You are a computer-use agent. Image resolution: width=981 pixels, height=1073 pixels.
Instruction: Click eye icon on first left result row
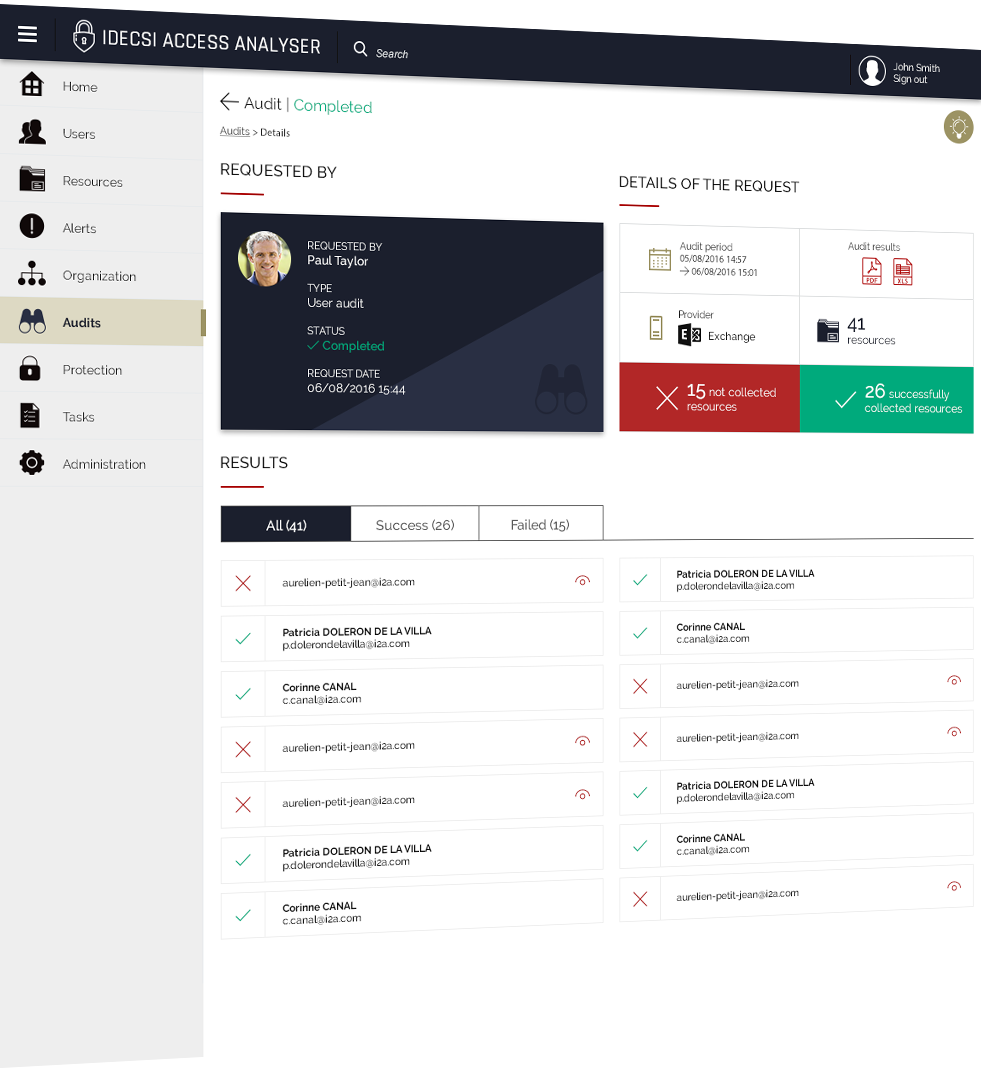(x=583, y=580)
